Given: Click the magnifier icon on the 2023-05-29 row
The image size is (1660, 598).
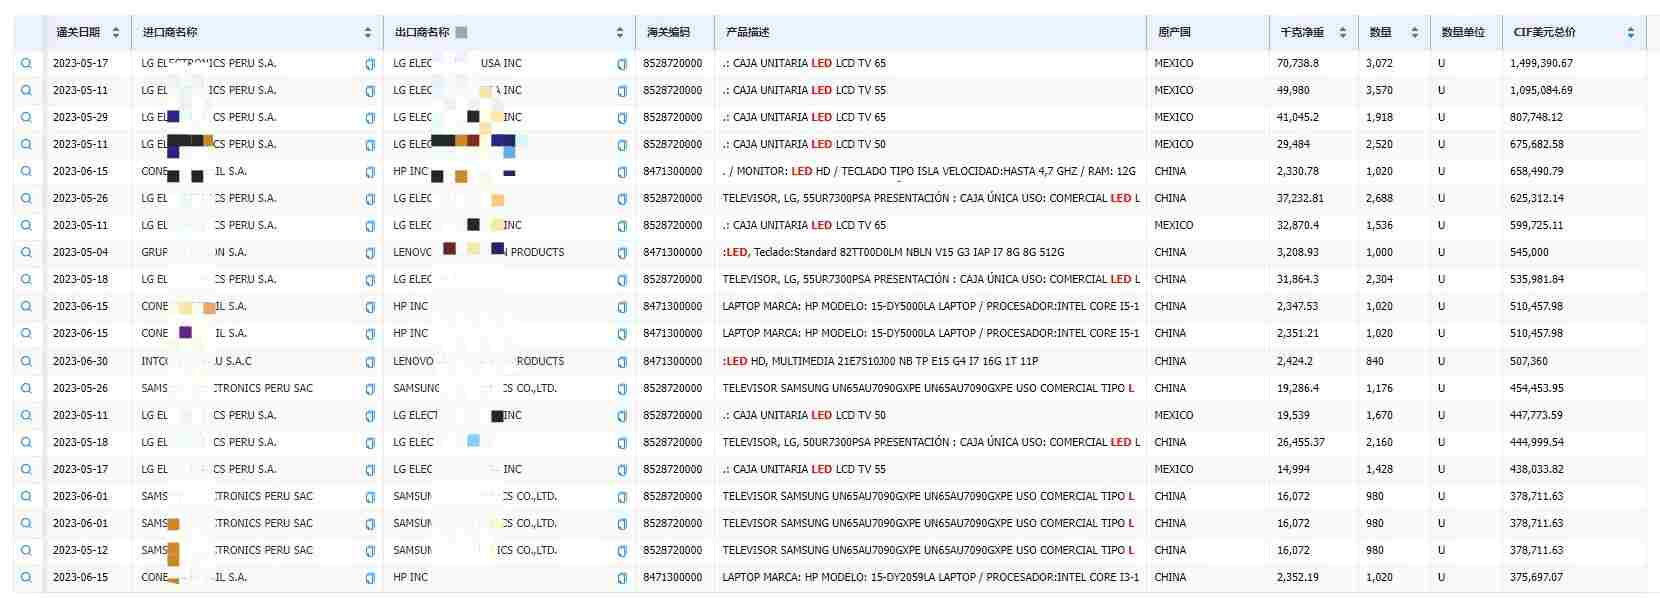Looking at the screenshot, I should (26, 117).
